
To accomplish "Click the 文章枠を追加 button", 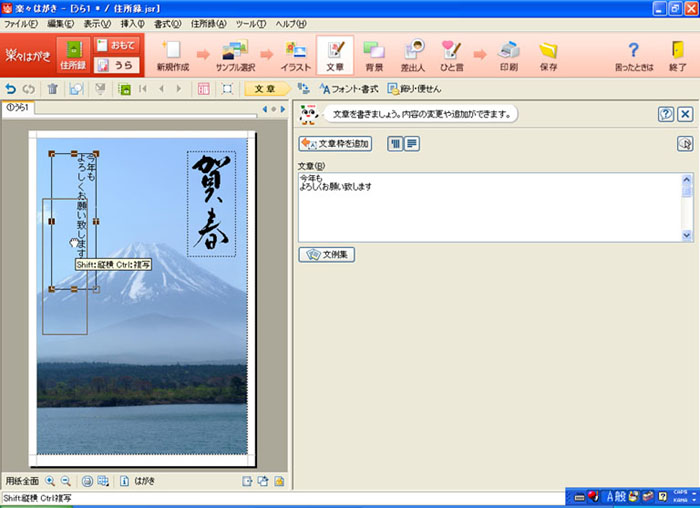I will click(335, 144).
